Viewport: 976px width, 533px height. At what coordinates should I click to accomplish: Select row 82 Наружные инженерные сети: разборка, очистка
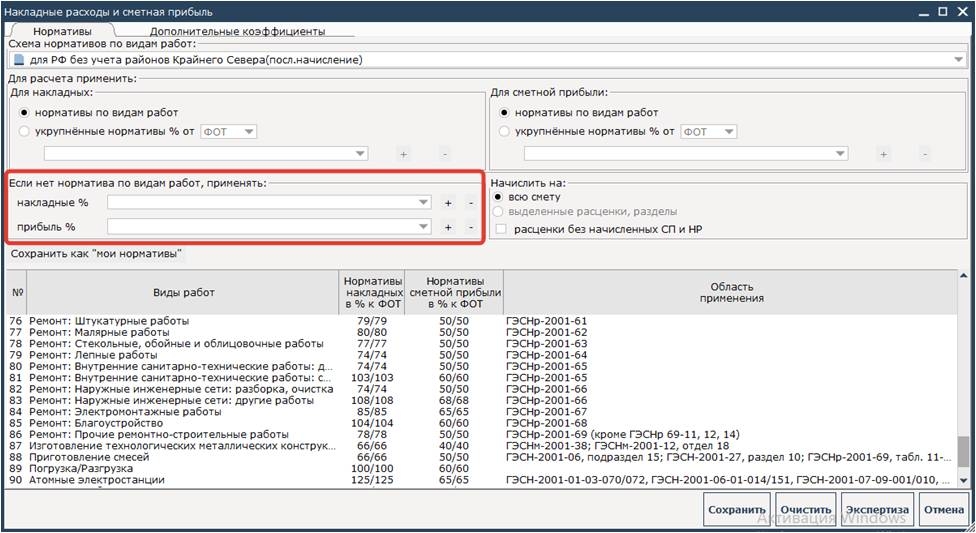(482, 389)
